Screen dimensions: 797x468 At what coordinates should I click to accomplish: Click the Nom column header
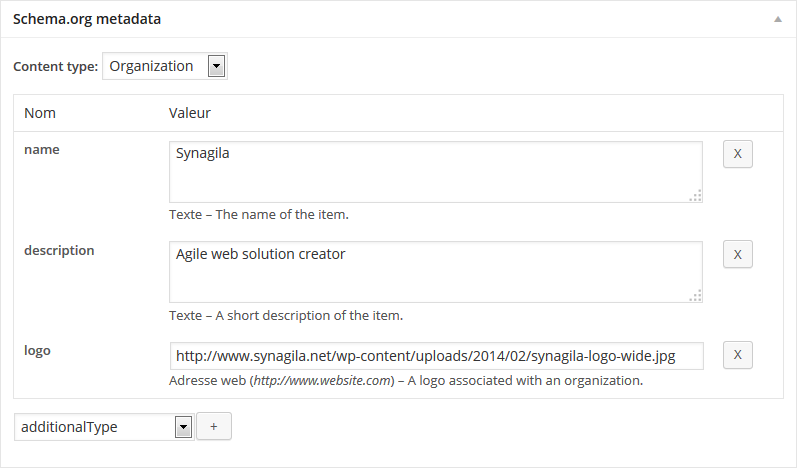point(40,113)
